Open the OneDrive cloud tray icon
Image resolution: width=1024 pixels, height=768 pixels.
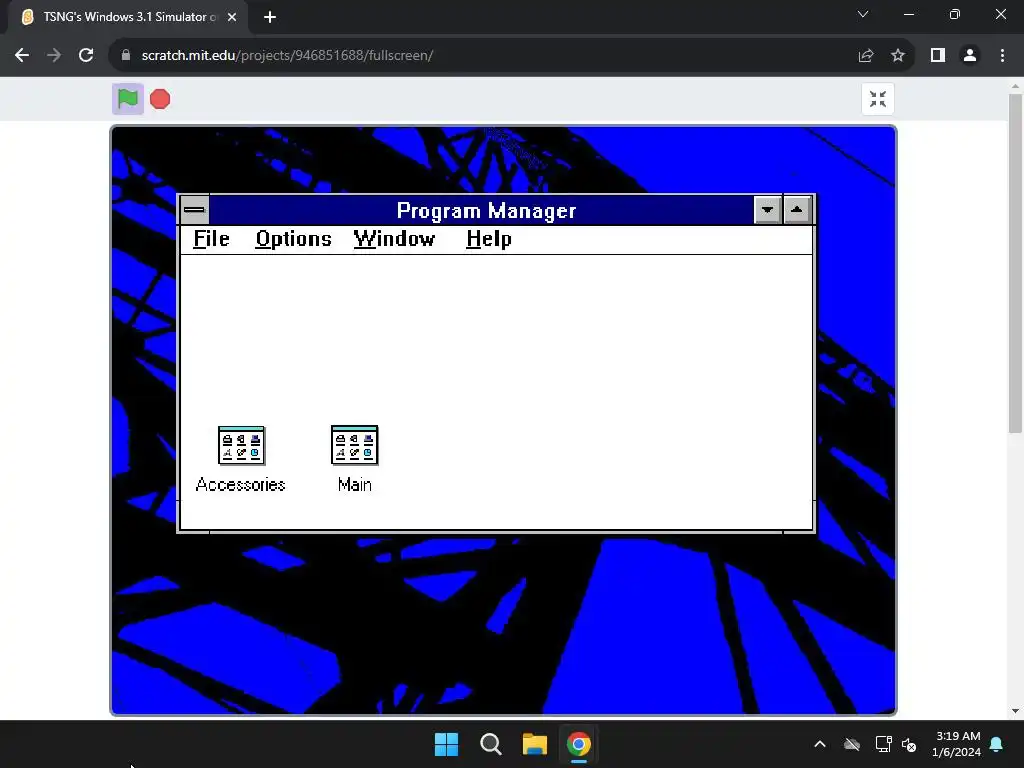tap(852, 744)
